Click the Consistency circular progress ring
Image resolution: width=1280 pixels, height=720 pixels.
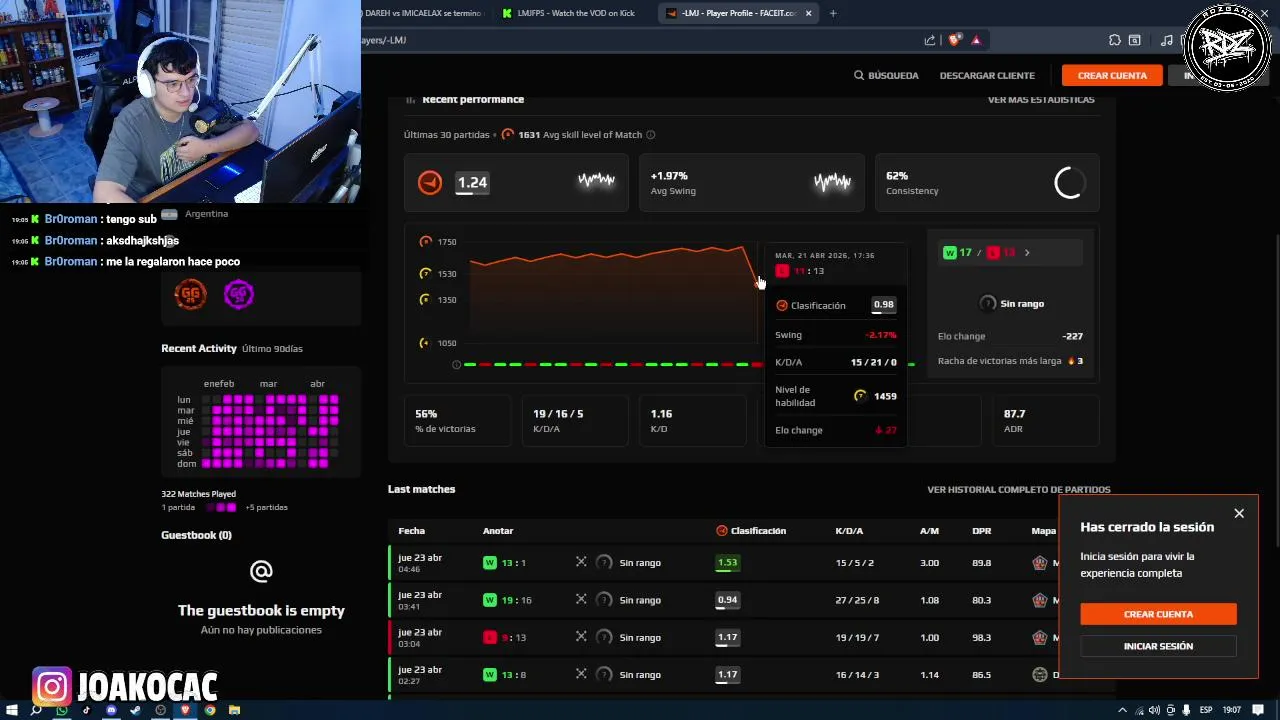[x=1069, y=182]
